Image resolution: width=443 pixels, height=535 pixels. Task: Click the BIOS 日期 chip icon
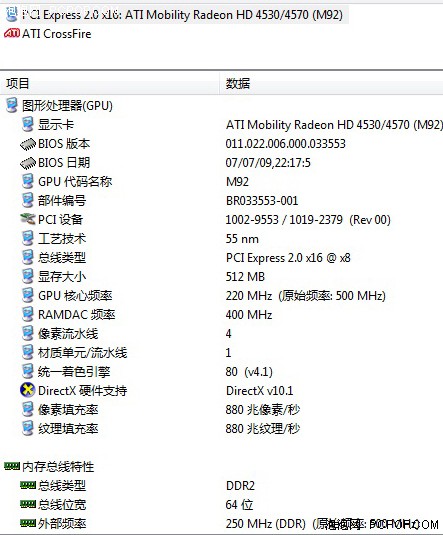coord(28,163)
